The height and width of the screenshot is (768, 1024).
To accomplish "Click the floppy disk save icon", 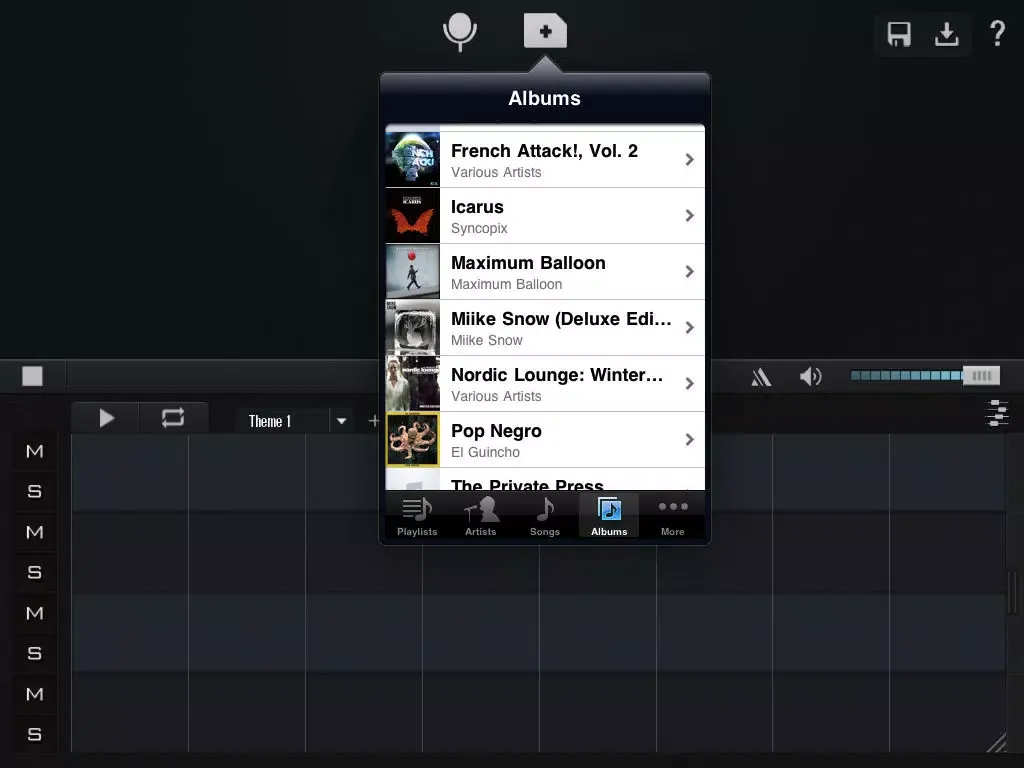I will [x=899, y=34].
